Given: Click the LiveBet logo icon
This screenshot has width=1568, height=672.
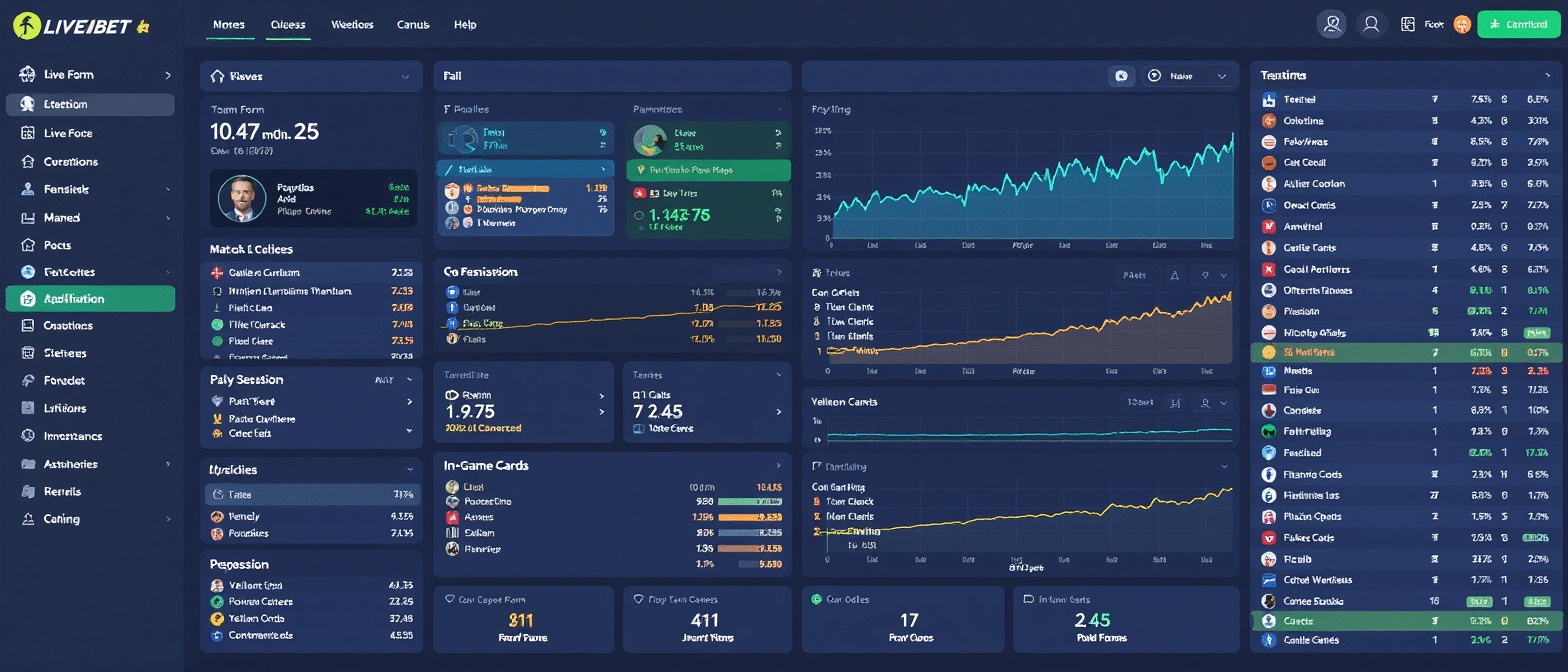Looking at the screenshot, I should [26, 26].
